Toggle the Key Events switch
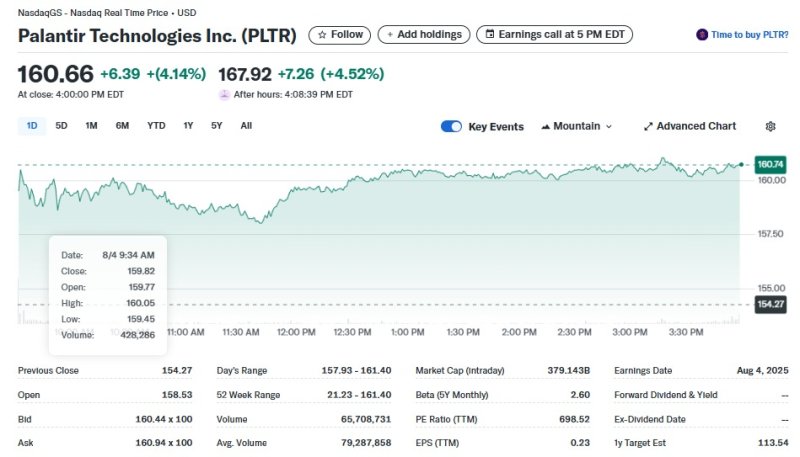Image resolution: width=800 pixels, height=457 pixels. coord(451,127)
